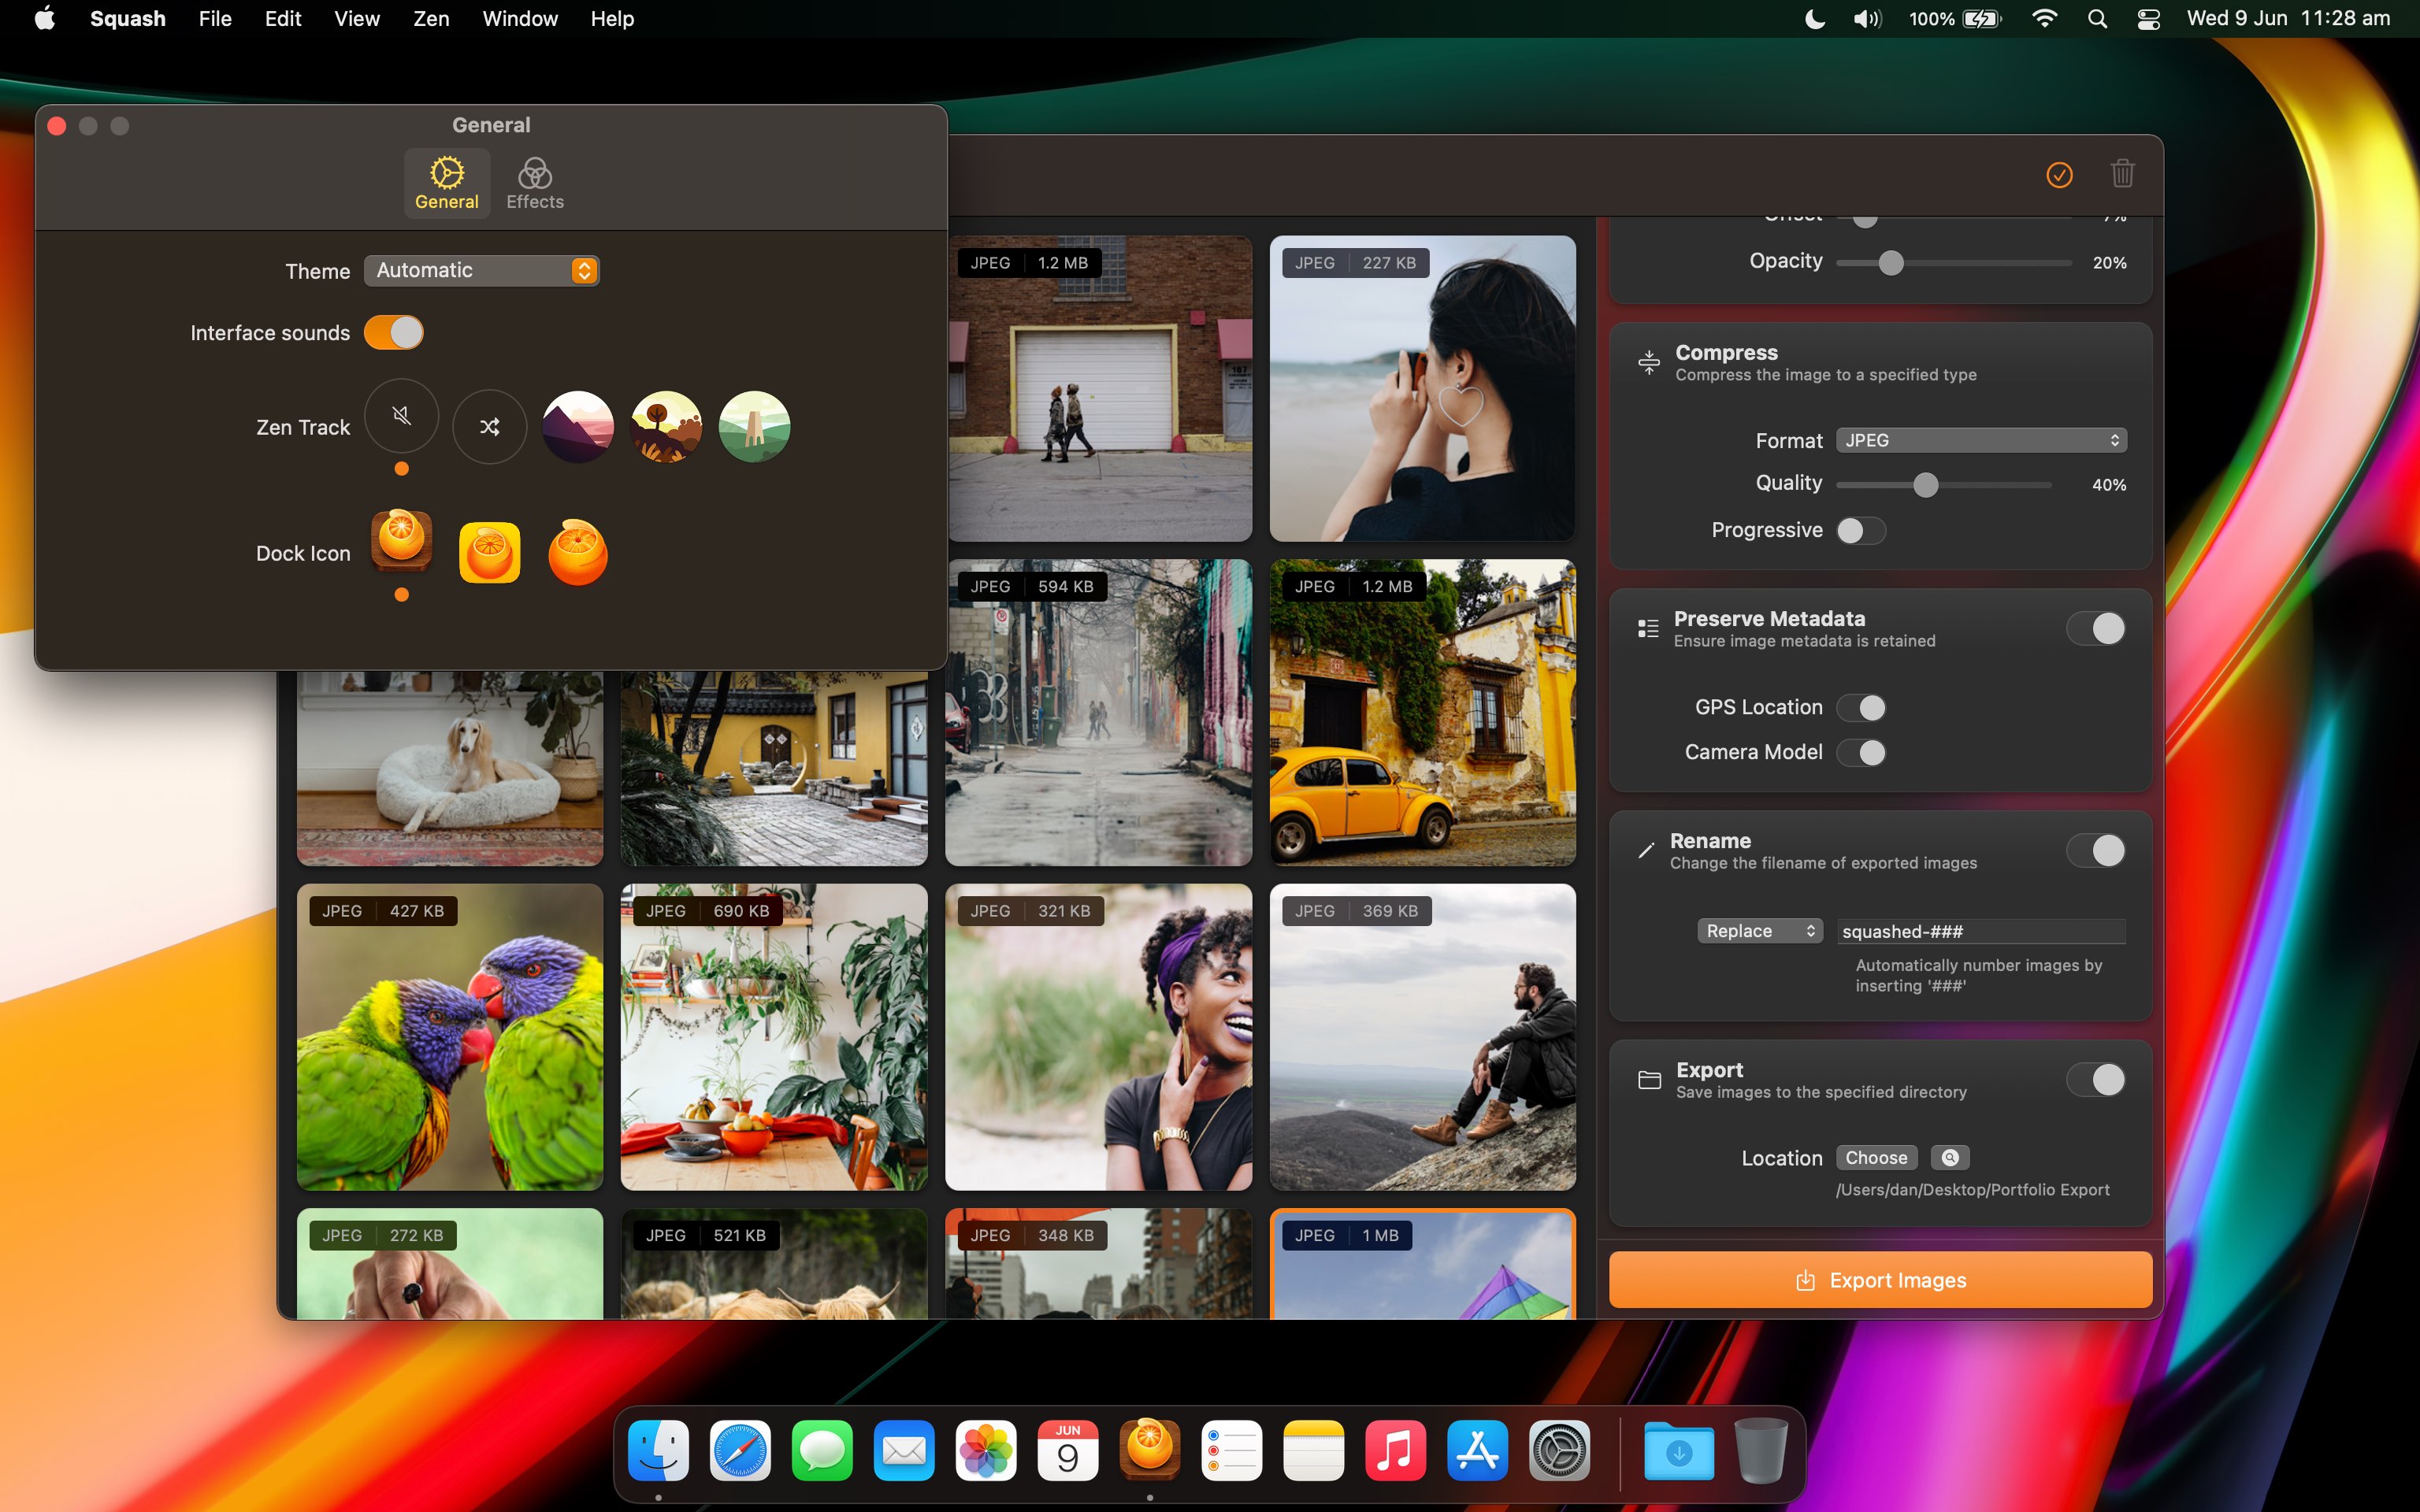
Task: Toggle the Rename switch
Action: tap(2096, 851)
